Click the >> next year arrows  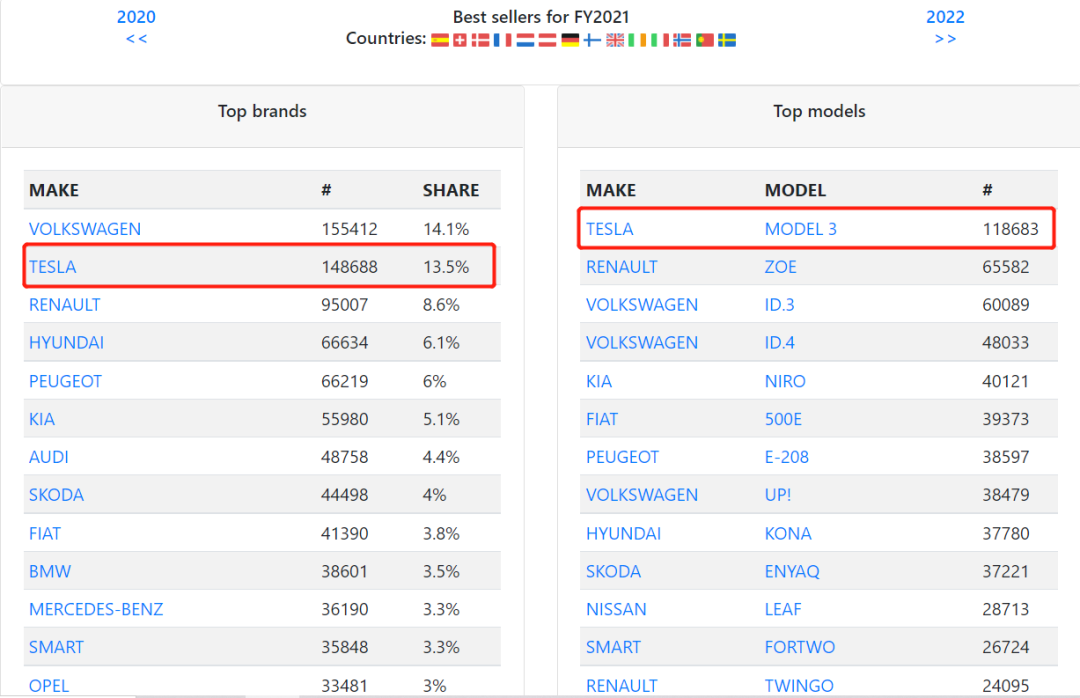point(945,39)
